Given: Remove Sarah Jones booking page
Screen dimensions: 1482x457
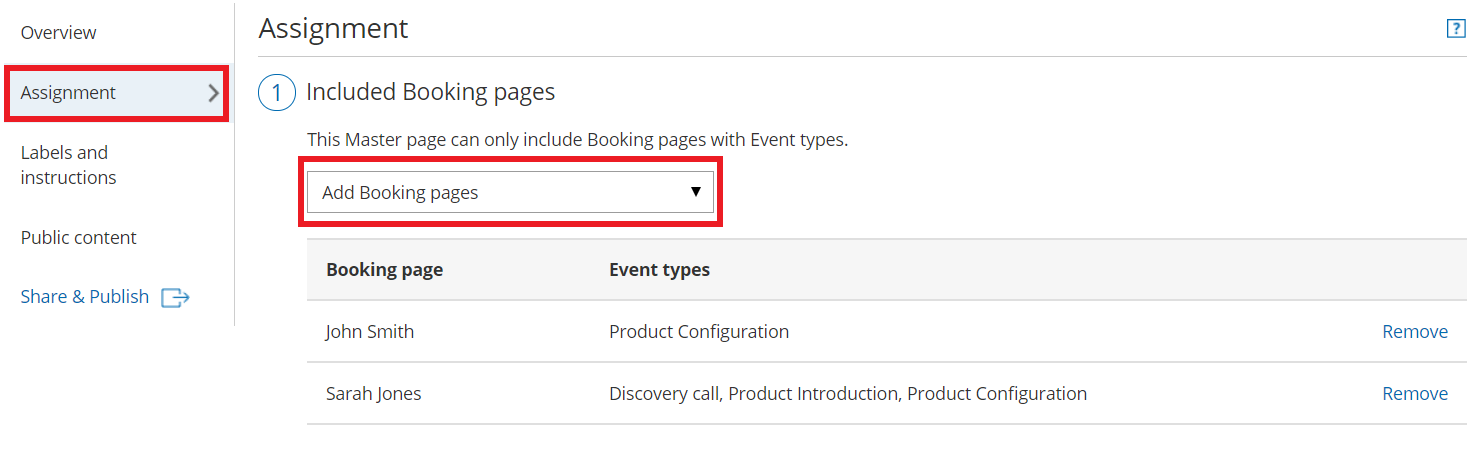Looking at the screenshot, I should (1414, 394).
